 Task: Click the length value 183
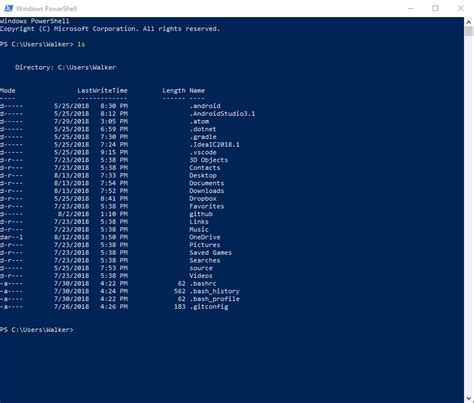pyautogui.click(x=179, y=307)
